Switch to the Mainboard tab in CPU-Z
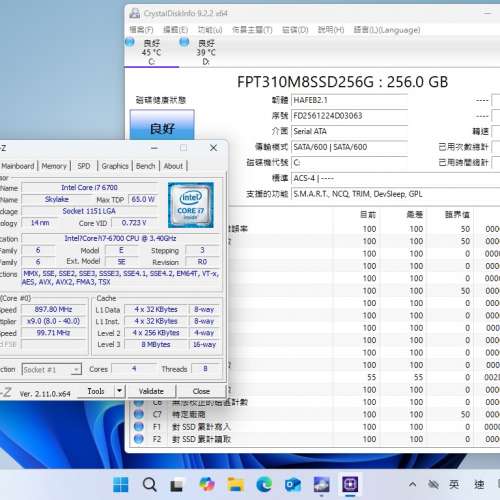 18,166
